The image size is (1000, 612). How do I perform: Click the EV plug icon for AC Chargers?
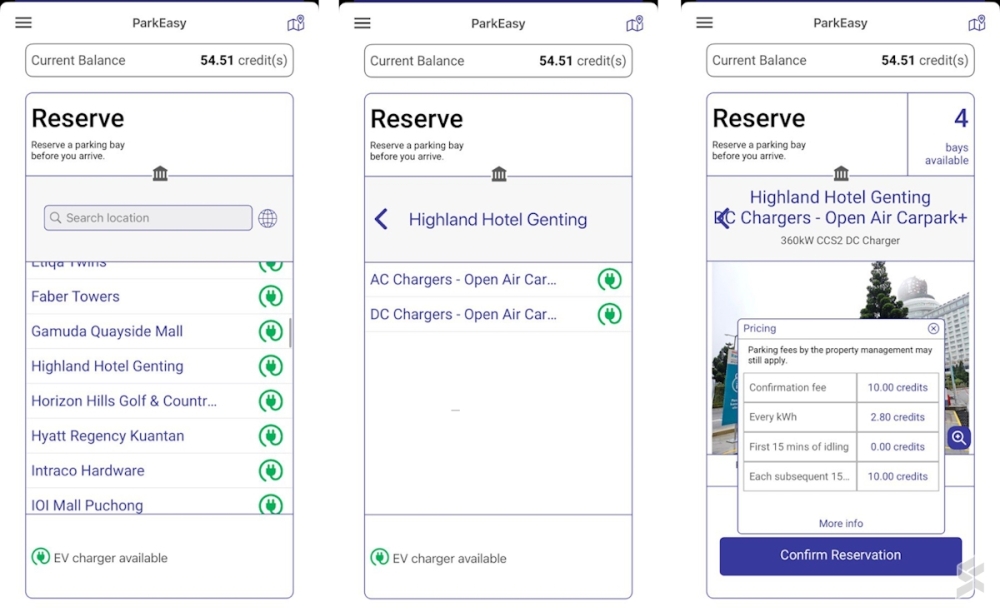[610, 280]
